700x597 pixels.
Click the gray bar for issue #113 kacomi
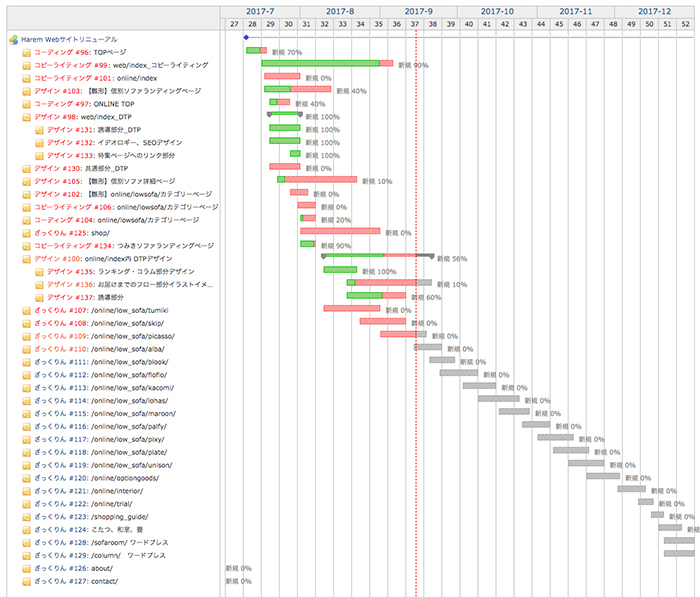tap(479, 386)
